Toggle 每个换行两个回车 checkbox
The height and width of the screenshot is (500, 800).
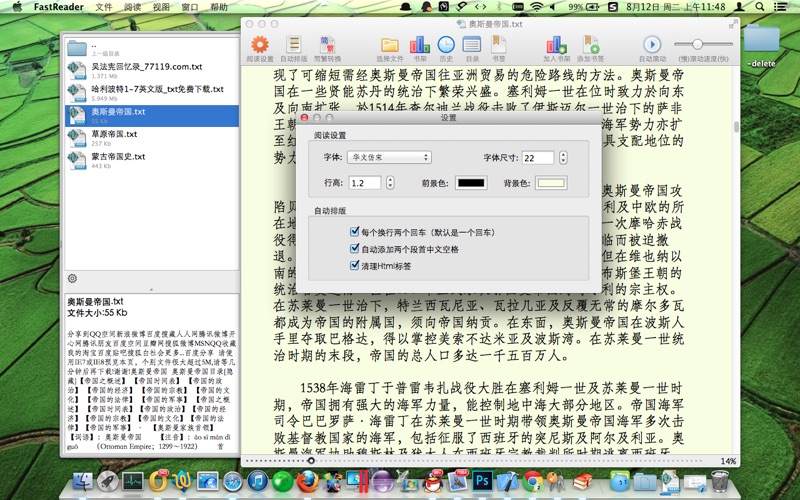coord(355,232)
